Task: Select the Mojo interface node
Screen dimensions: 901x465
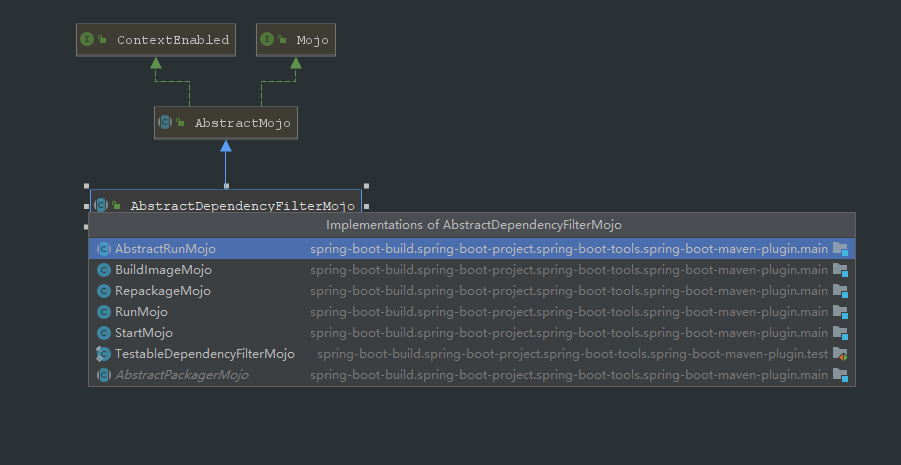Action: point(296,40)
